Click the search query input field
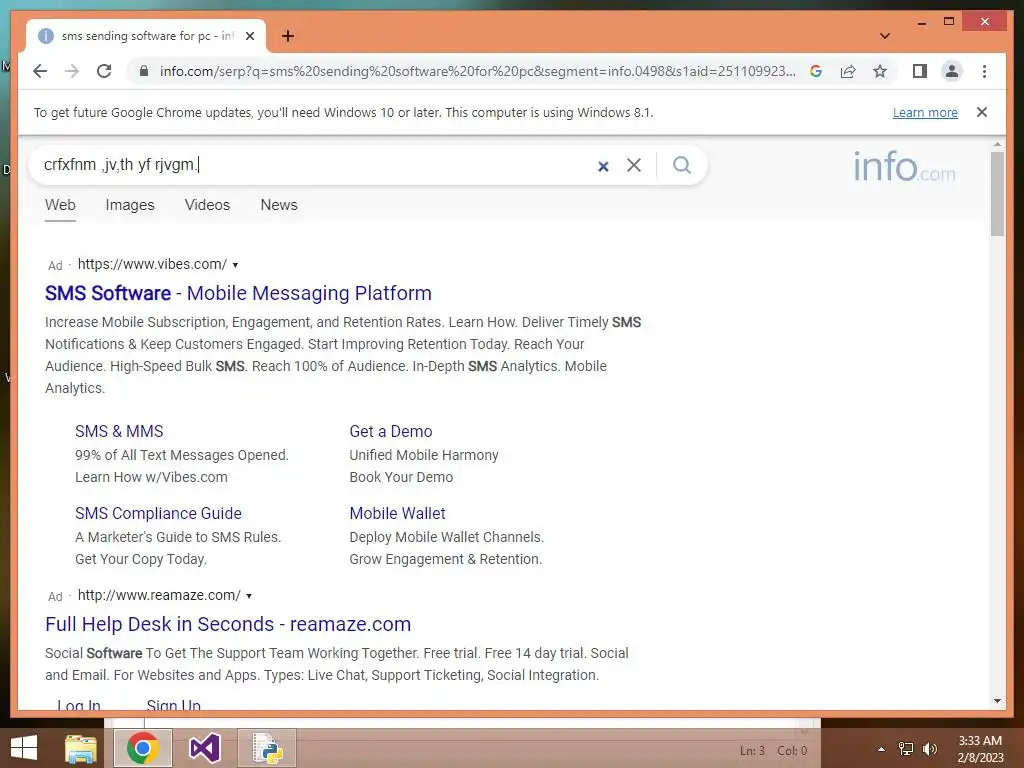1024x768 pixels. coord(313,165)
